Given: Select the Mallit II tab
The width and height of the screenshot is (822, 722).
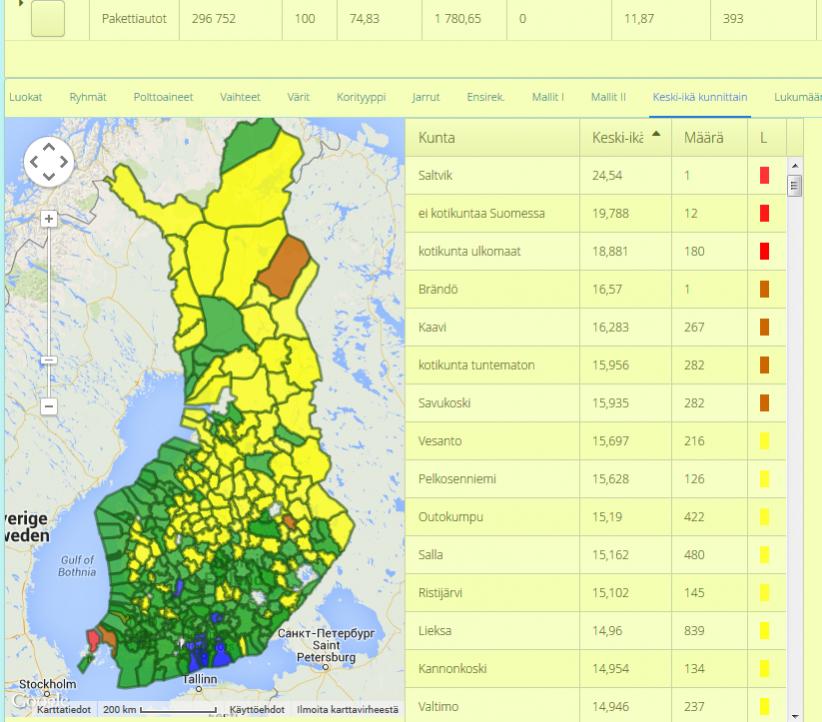Looking at the screenshot, I should point(608,97).
